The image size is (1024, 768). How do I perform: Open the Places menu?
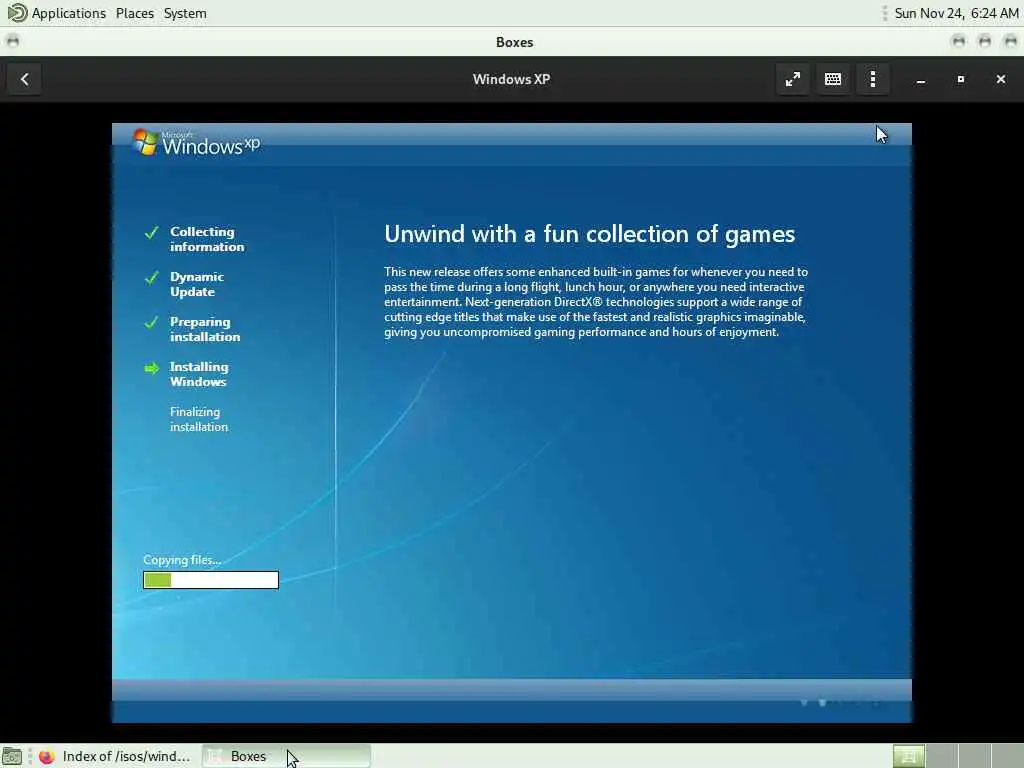pos(135,13)
